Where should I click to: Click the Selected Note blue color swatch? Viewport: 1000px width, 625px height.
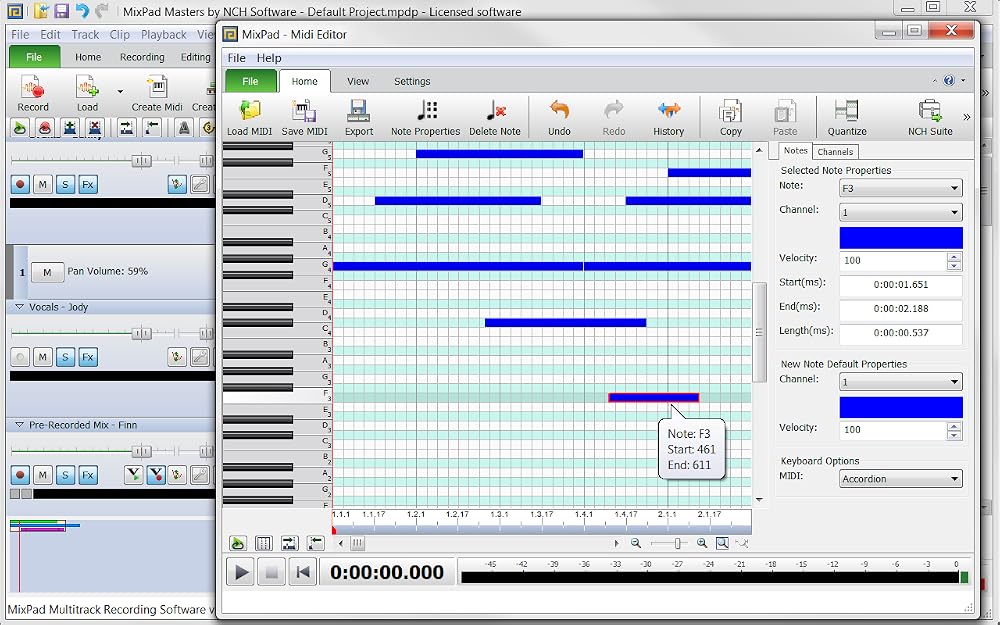point(901,237)
